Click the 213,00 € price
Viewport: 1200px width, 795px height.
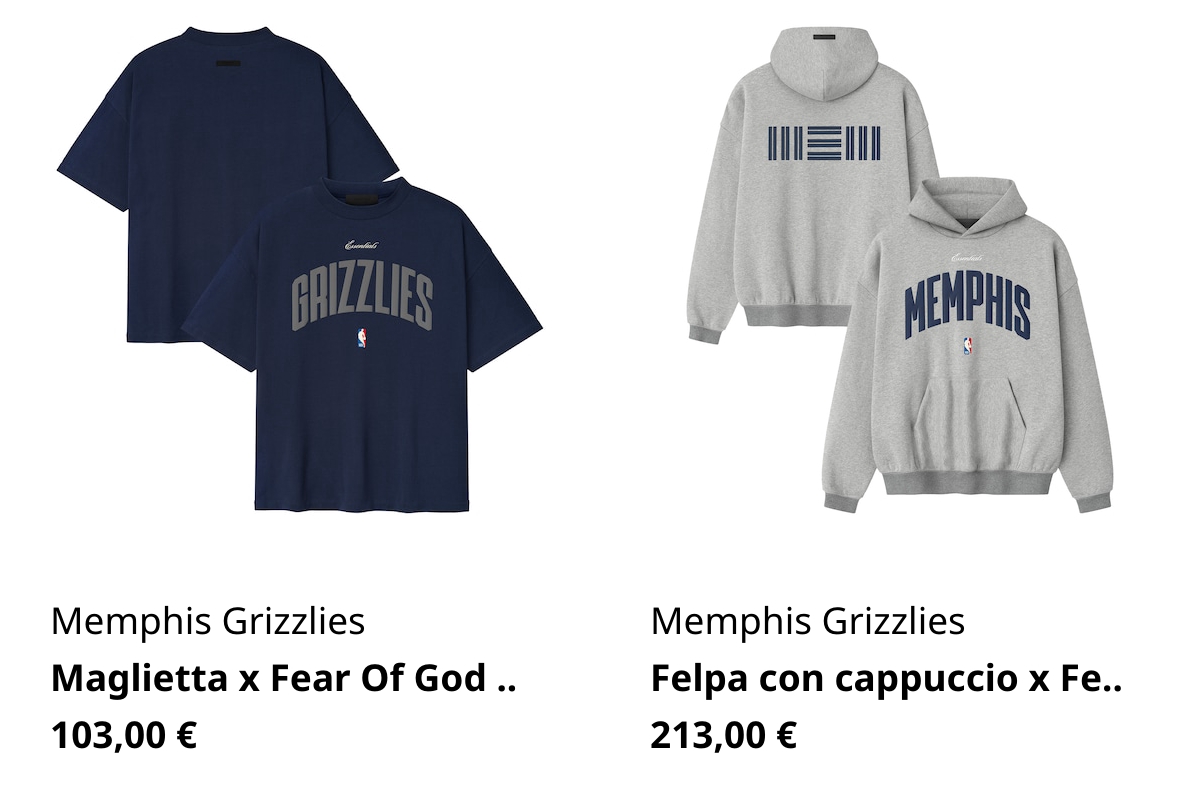(724, 735)
